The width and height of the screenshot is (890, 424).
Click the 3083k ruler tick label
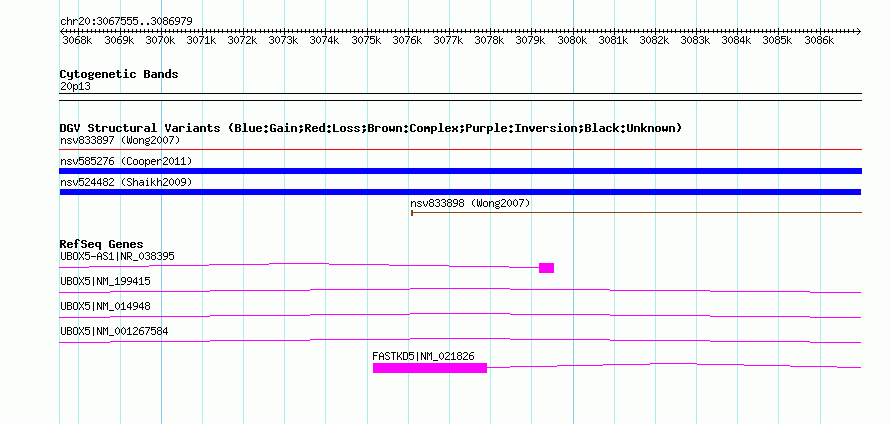(695, 41)
